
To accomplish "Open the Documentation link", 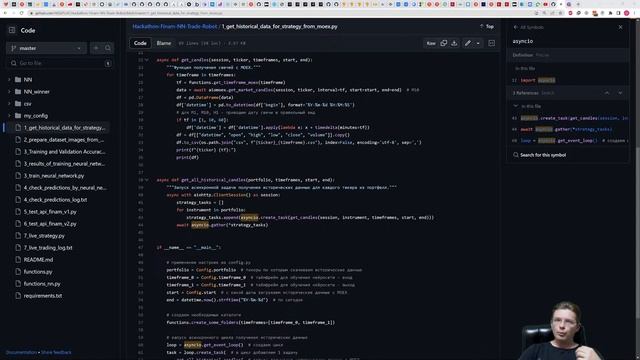I will coord(21,352).
